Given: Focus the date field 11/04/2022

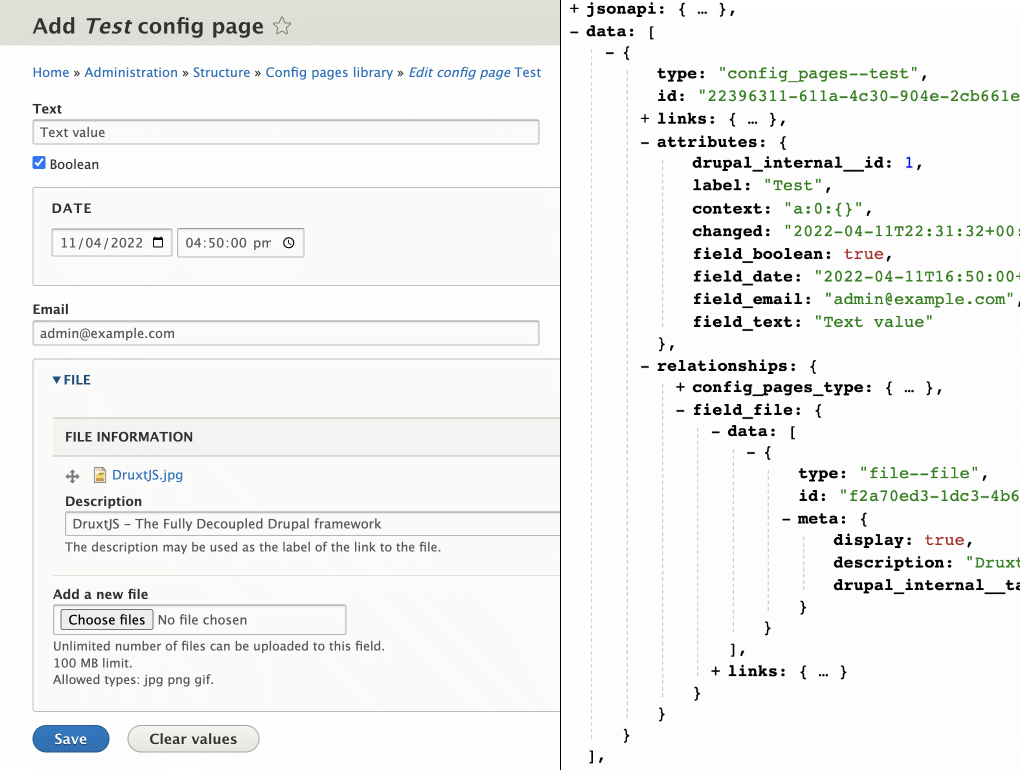Looking at the screenshot, I should (x=112, y=243).
